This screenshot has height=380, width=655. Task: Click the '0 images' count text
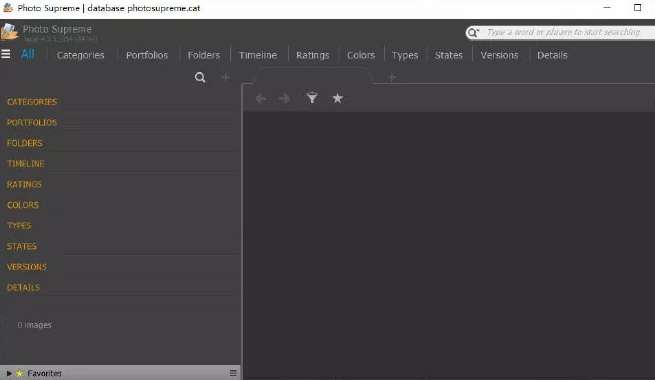34,325
